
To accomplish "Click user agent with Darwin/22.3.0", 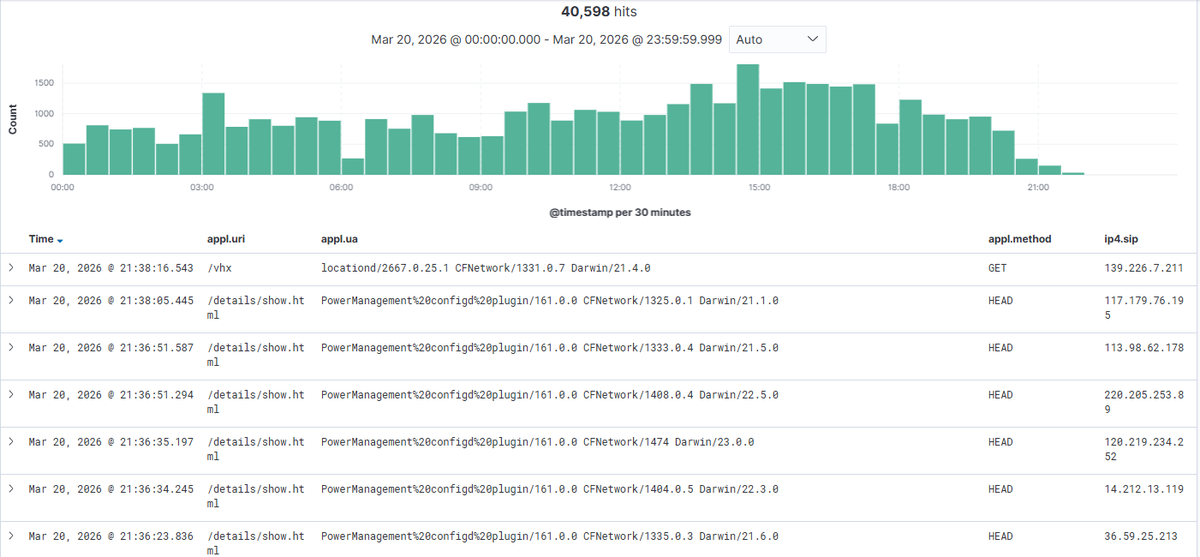I will click(549, 488).
